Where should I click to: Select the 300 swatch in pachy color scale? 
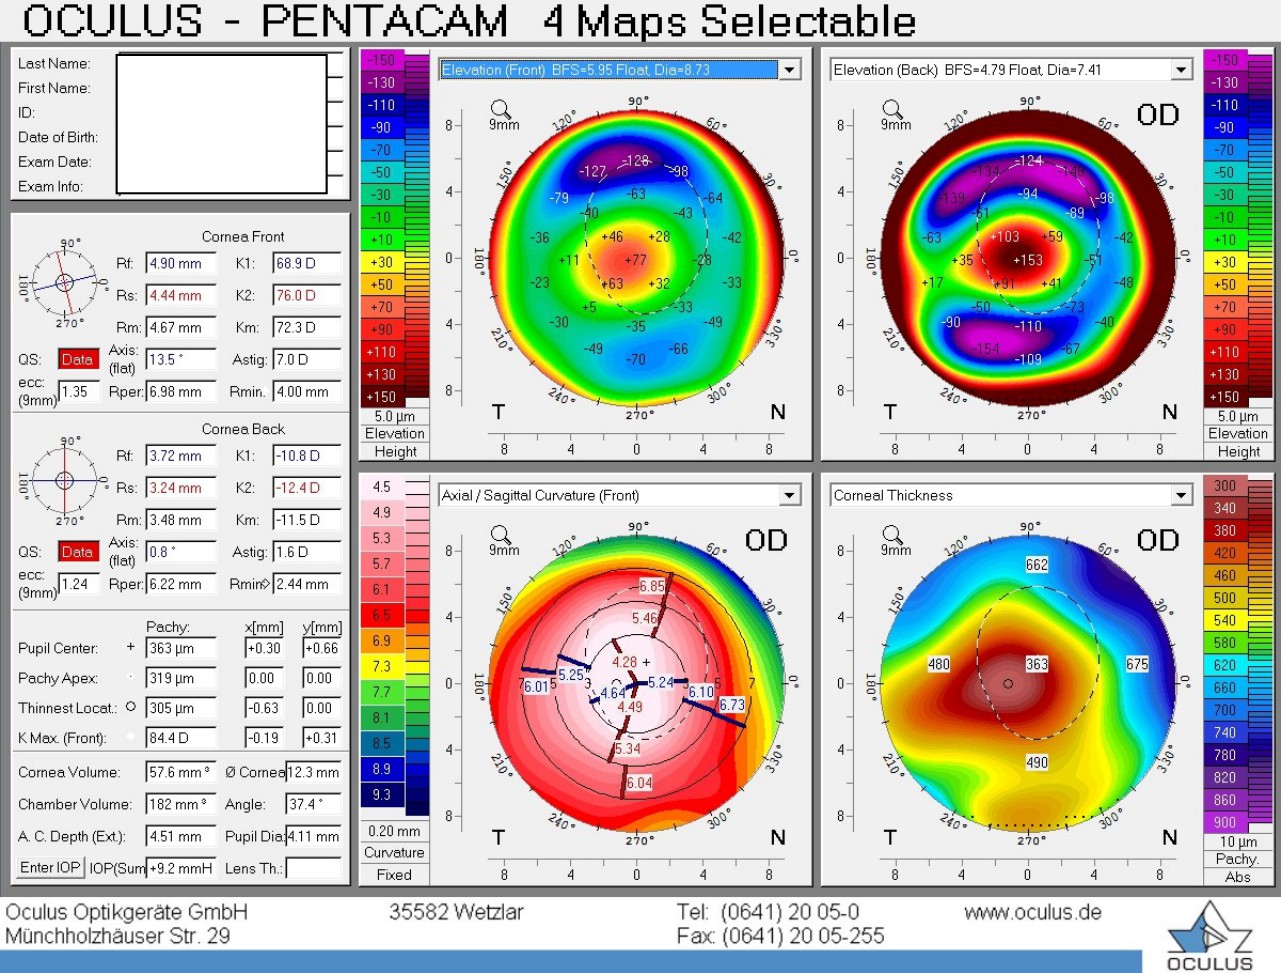point(1225,486)
